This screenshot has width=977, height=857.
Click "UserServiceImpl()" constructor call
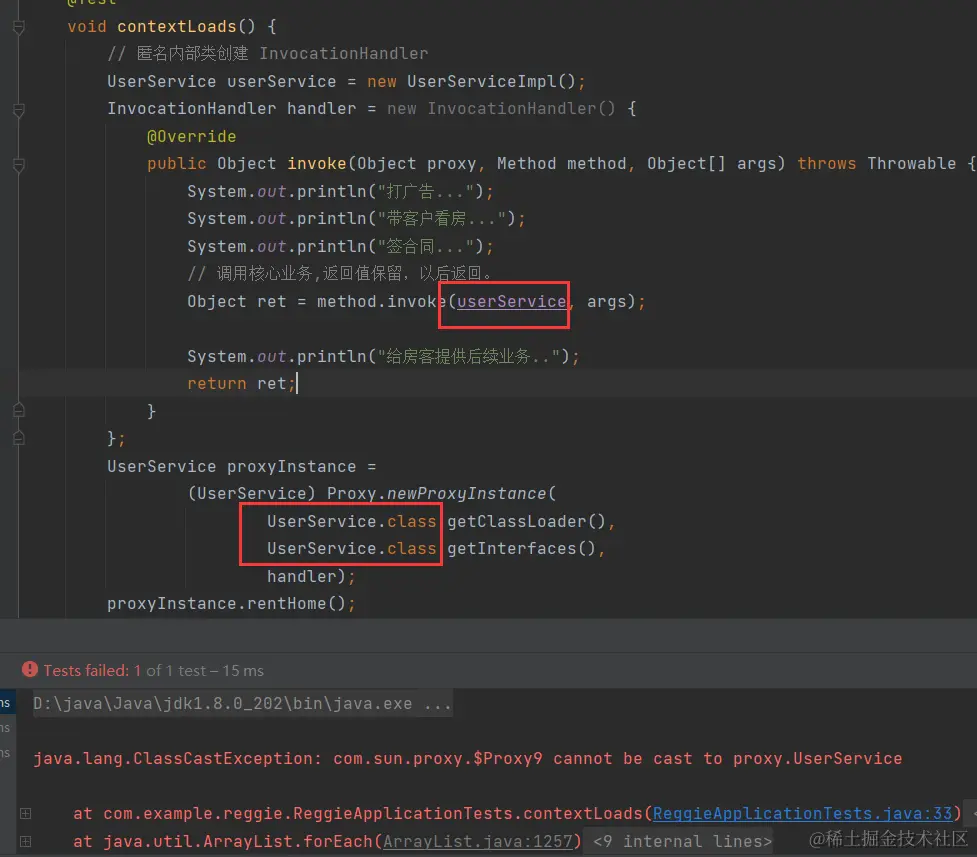click(x=491, y=82)
